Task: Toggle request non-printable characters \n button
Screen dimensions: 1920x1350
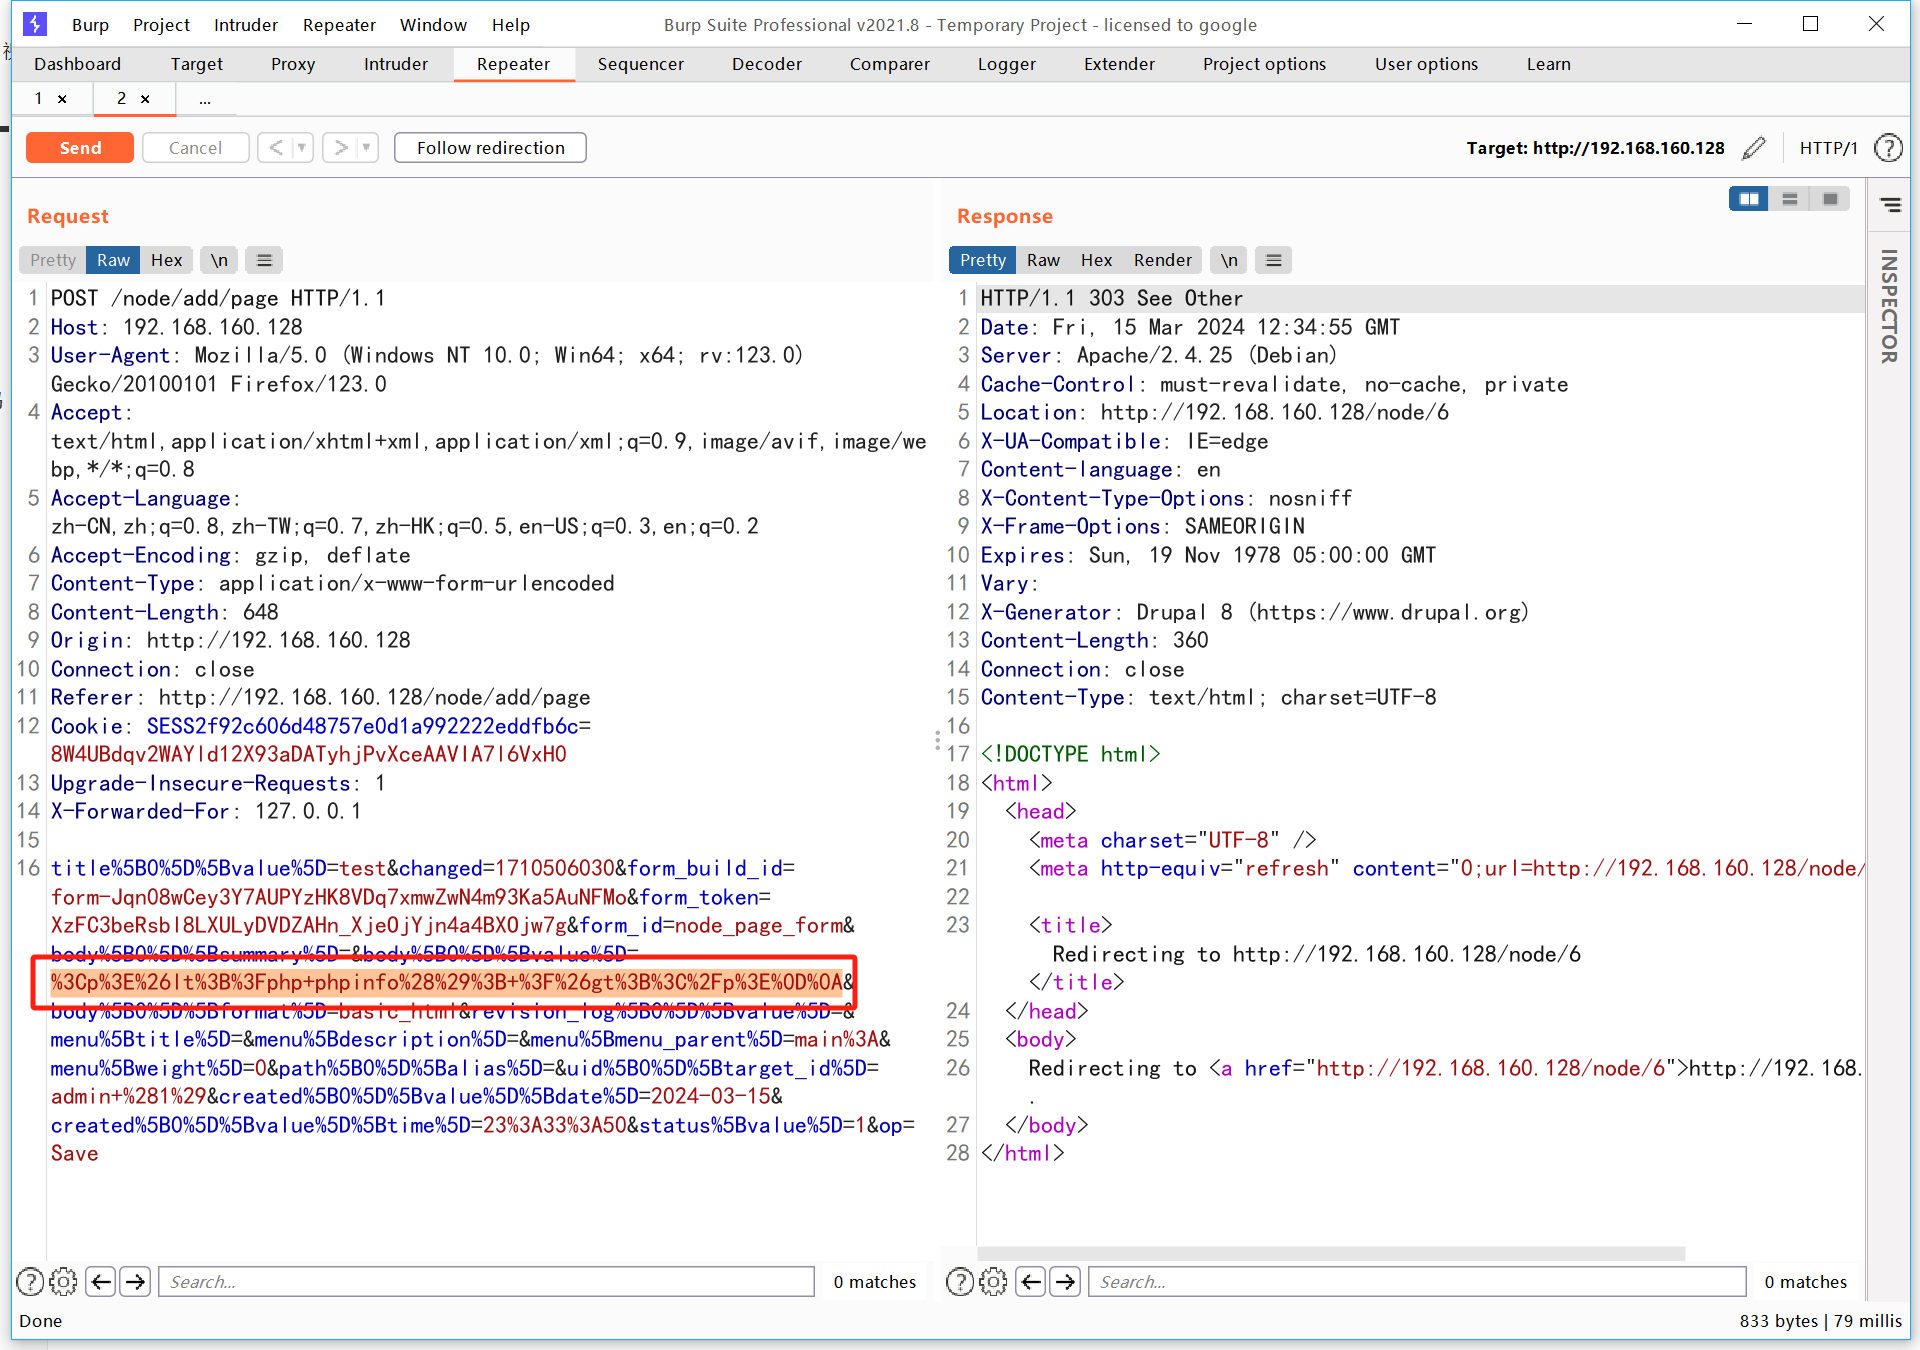Action: point(219,260)
